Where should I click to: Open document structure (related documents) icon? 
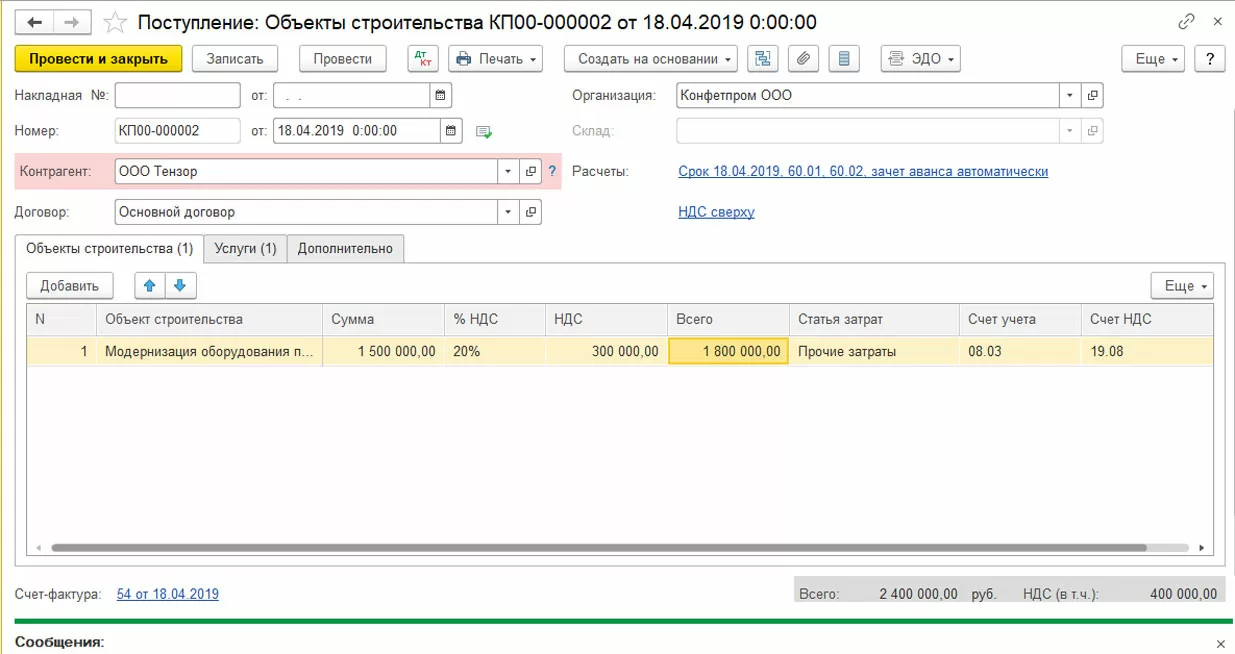pos(763,59)
